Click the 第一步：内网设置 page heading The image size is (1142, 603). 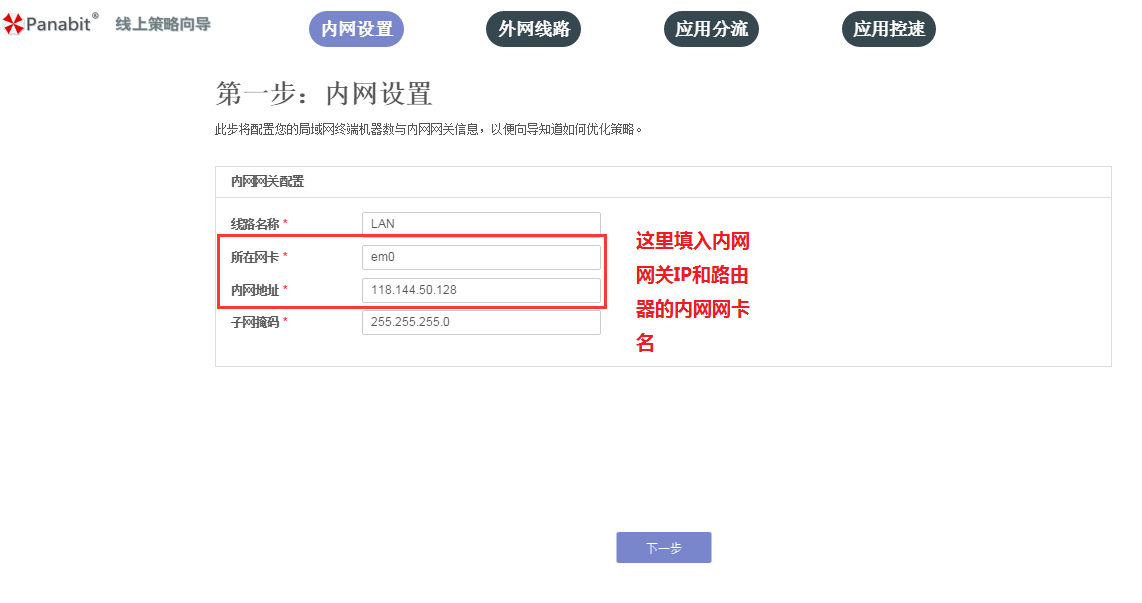[324, 94]
